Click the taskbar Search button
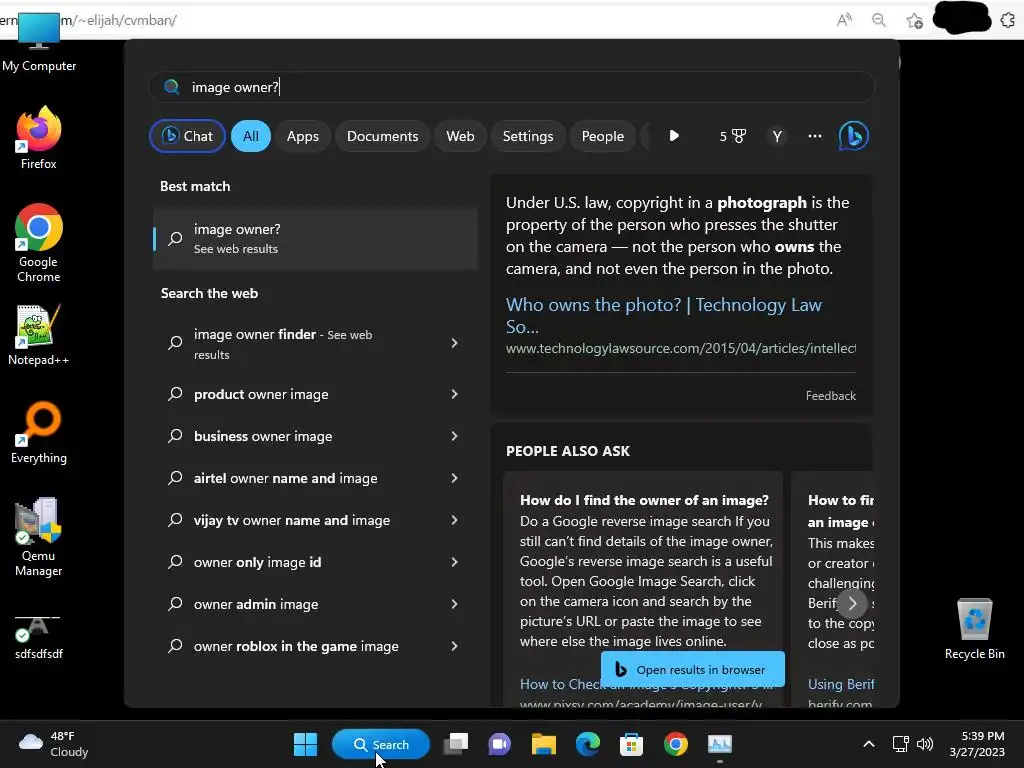Viewport: 1024px width, 768px height. [381, 744]
